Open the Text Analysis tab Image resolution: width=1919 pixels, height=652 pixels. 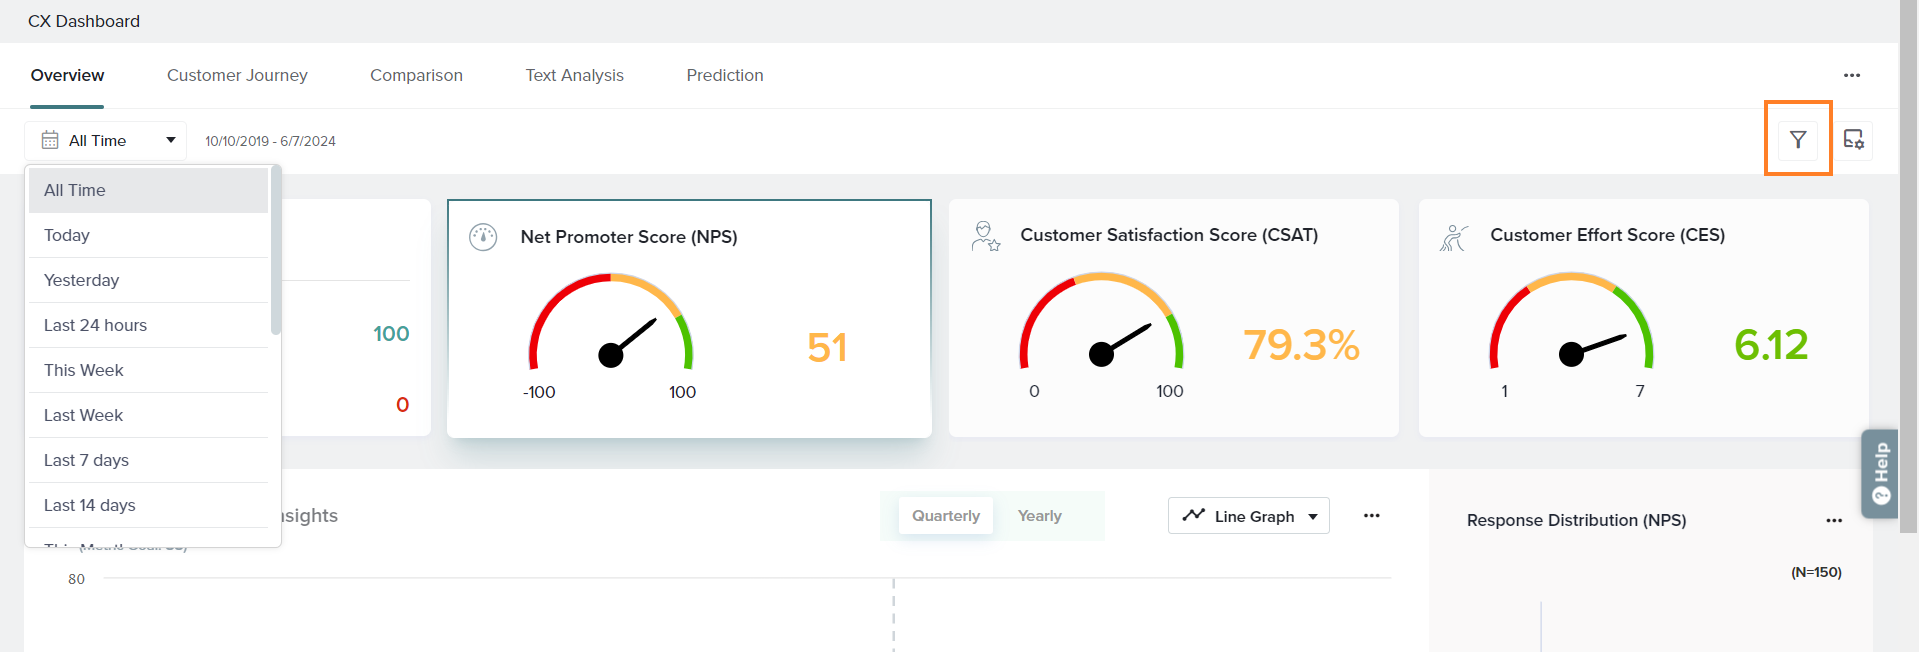(x=574, y=76)
